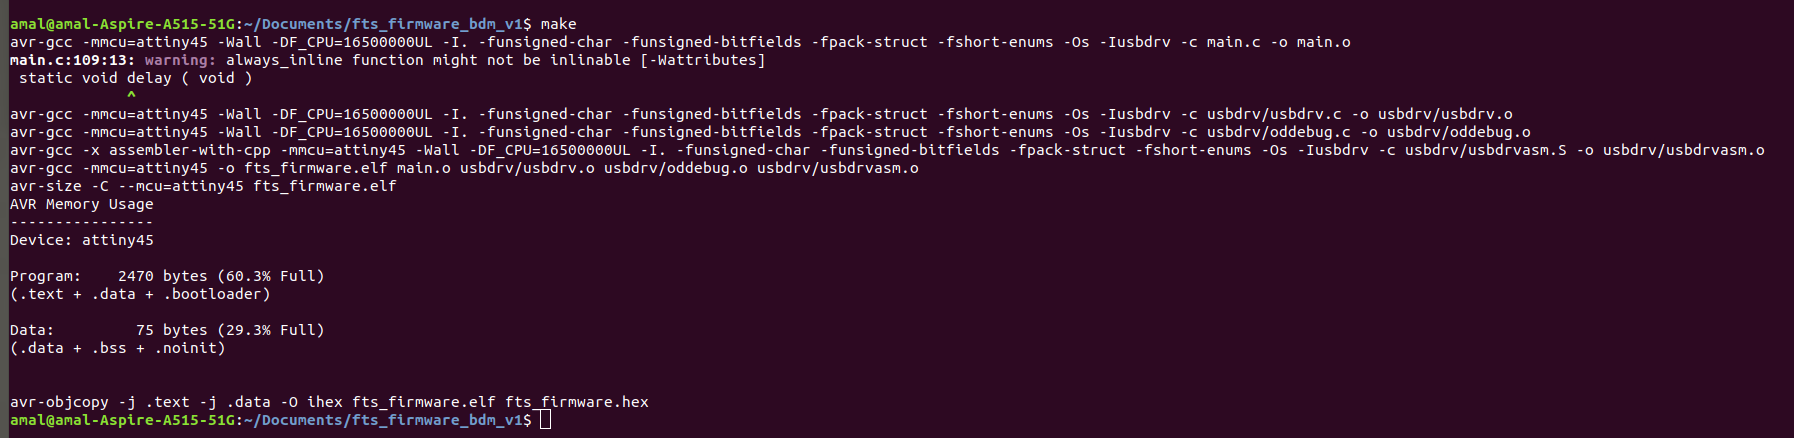
Task: Click the '(.text + .data + .bootloader)' line
Action: click(x=140, y=294)
